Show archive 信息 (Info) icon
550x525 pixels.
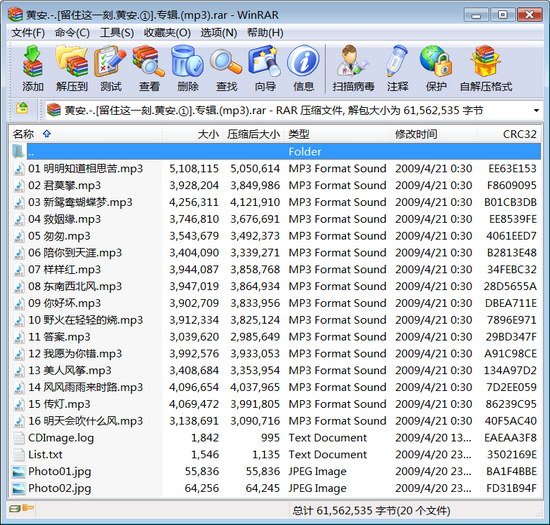[303, 62]
